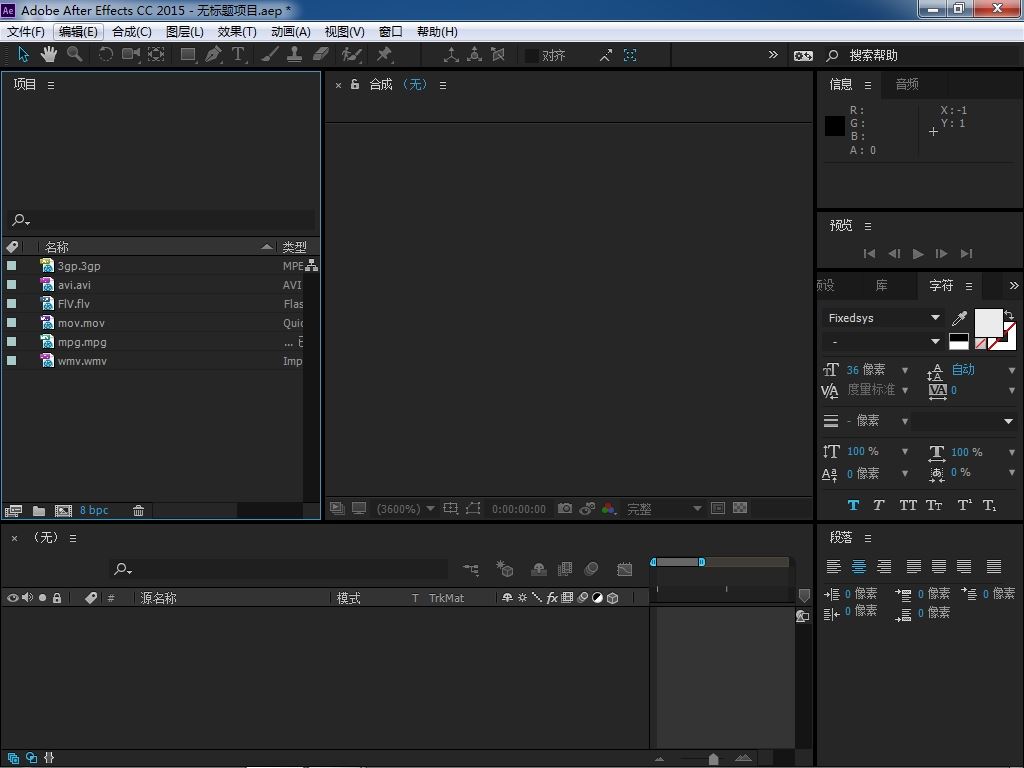This screenshot has width=1024, height=768.
Task: Click the show channel RGB icon
Action: (x=609, y=508)
